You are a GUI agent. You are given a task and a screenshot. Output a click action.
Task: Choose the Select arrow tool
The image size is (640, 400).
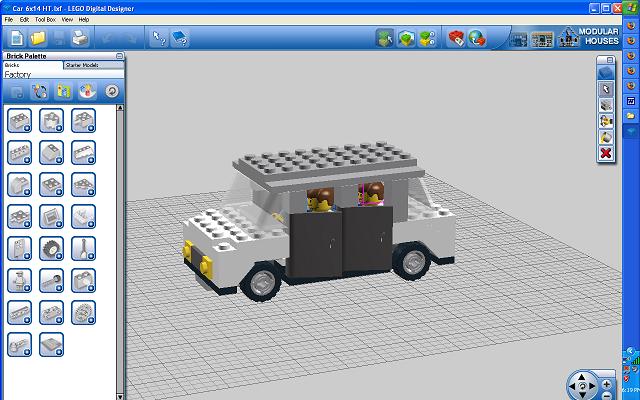(x=606, y=89)
